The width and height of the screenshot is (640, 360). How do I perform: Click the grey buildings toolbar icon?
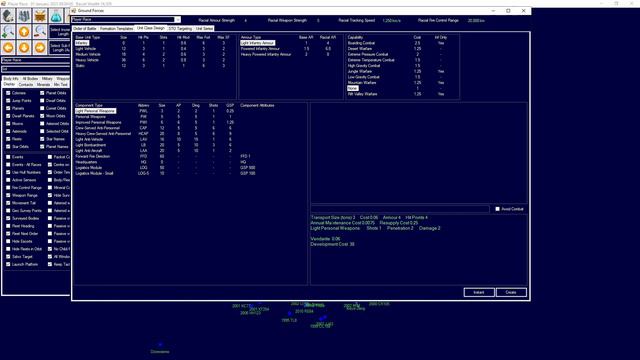pyautogui.click(x=24, y=16)
